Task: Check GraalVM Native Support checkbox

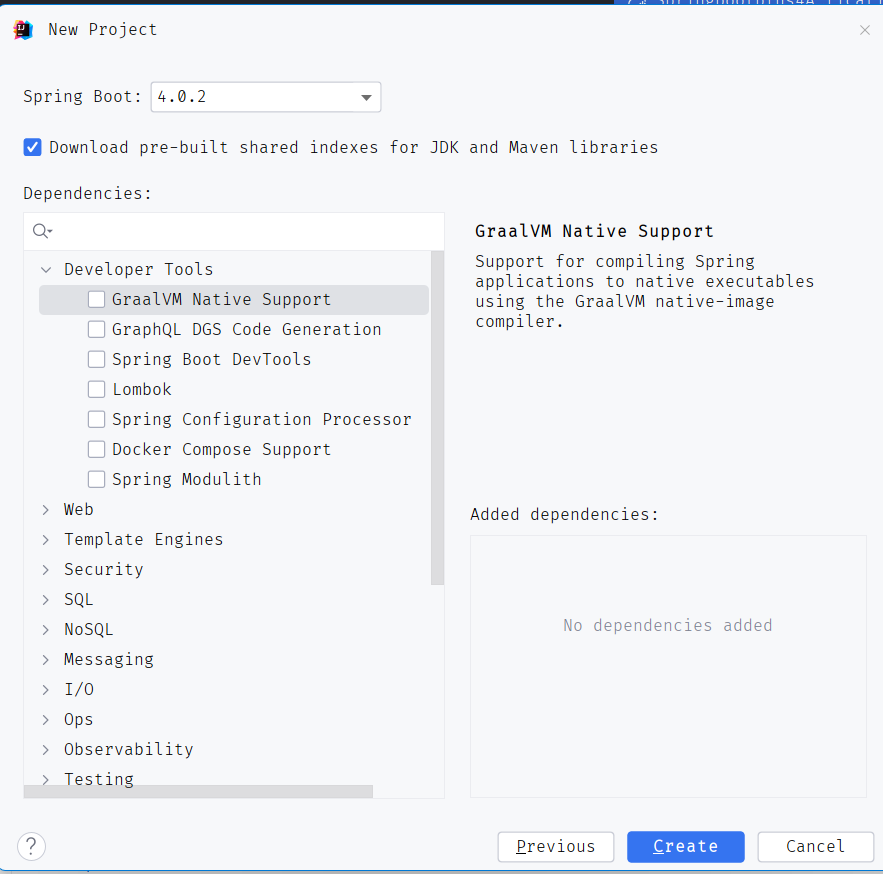Action: pyautogui.click(x=96, y=300)
